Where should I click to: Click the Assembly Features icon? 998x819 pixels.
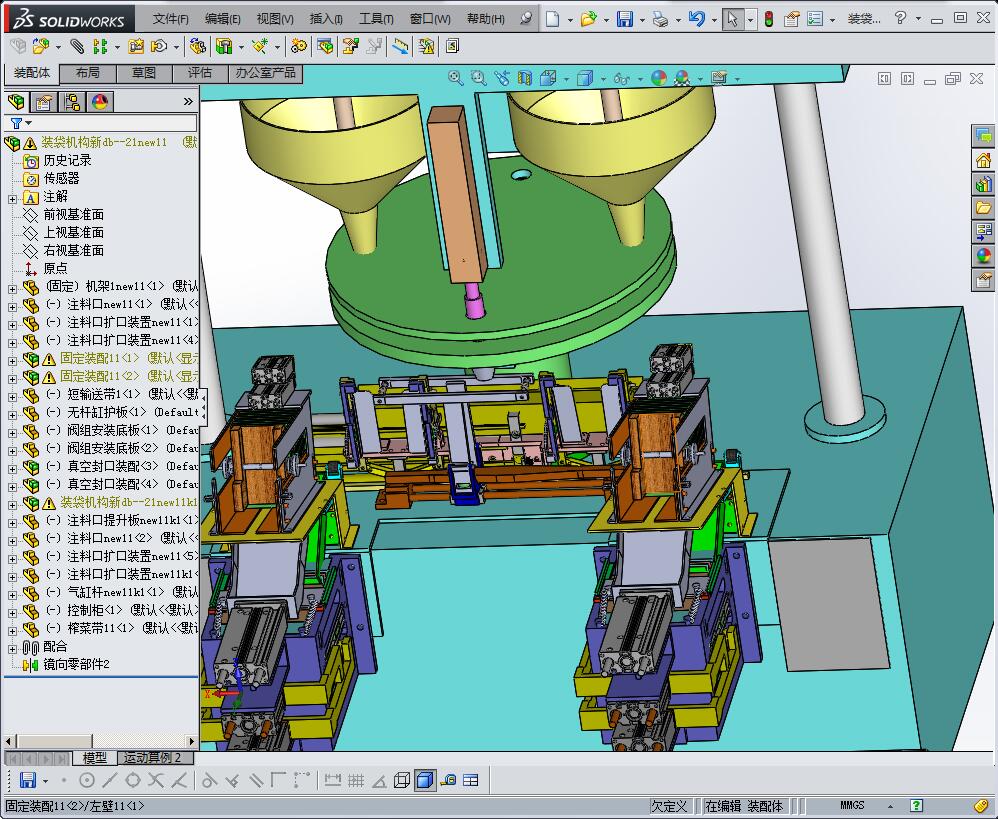(223, 46)
